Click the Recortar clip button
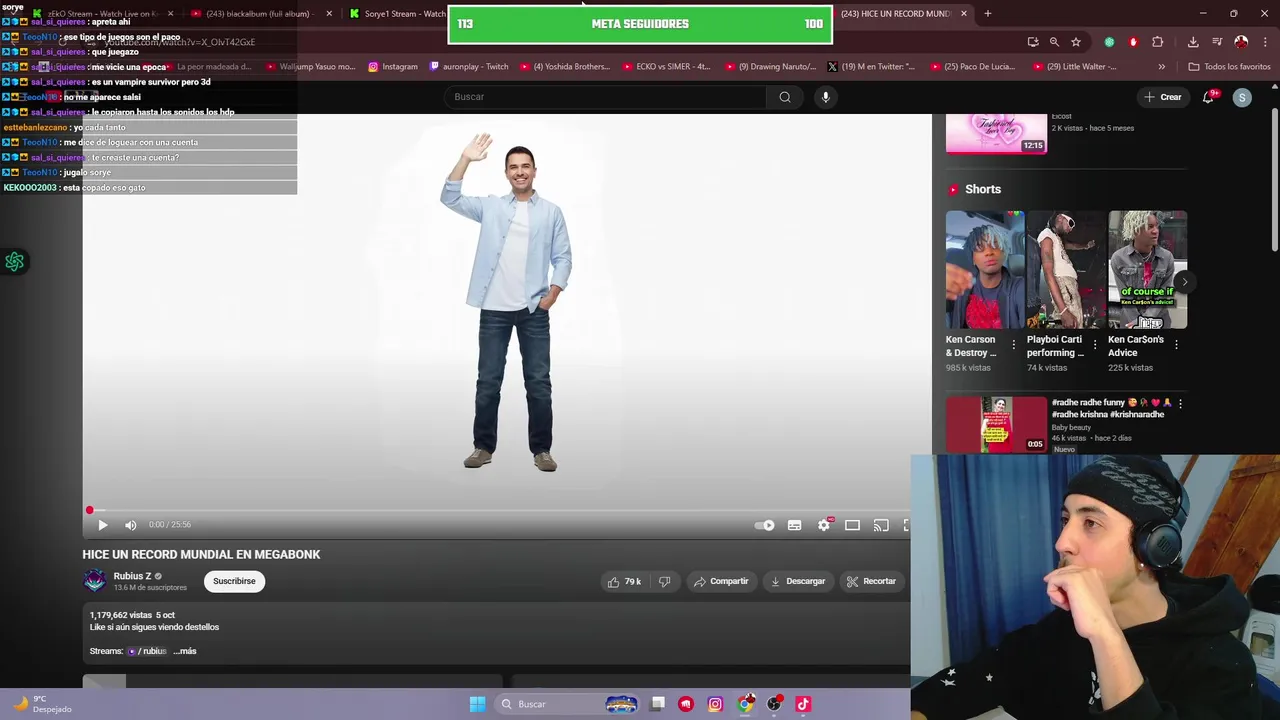This screenshot has width=1280, height=720. [x=871, y=581]
